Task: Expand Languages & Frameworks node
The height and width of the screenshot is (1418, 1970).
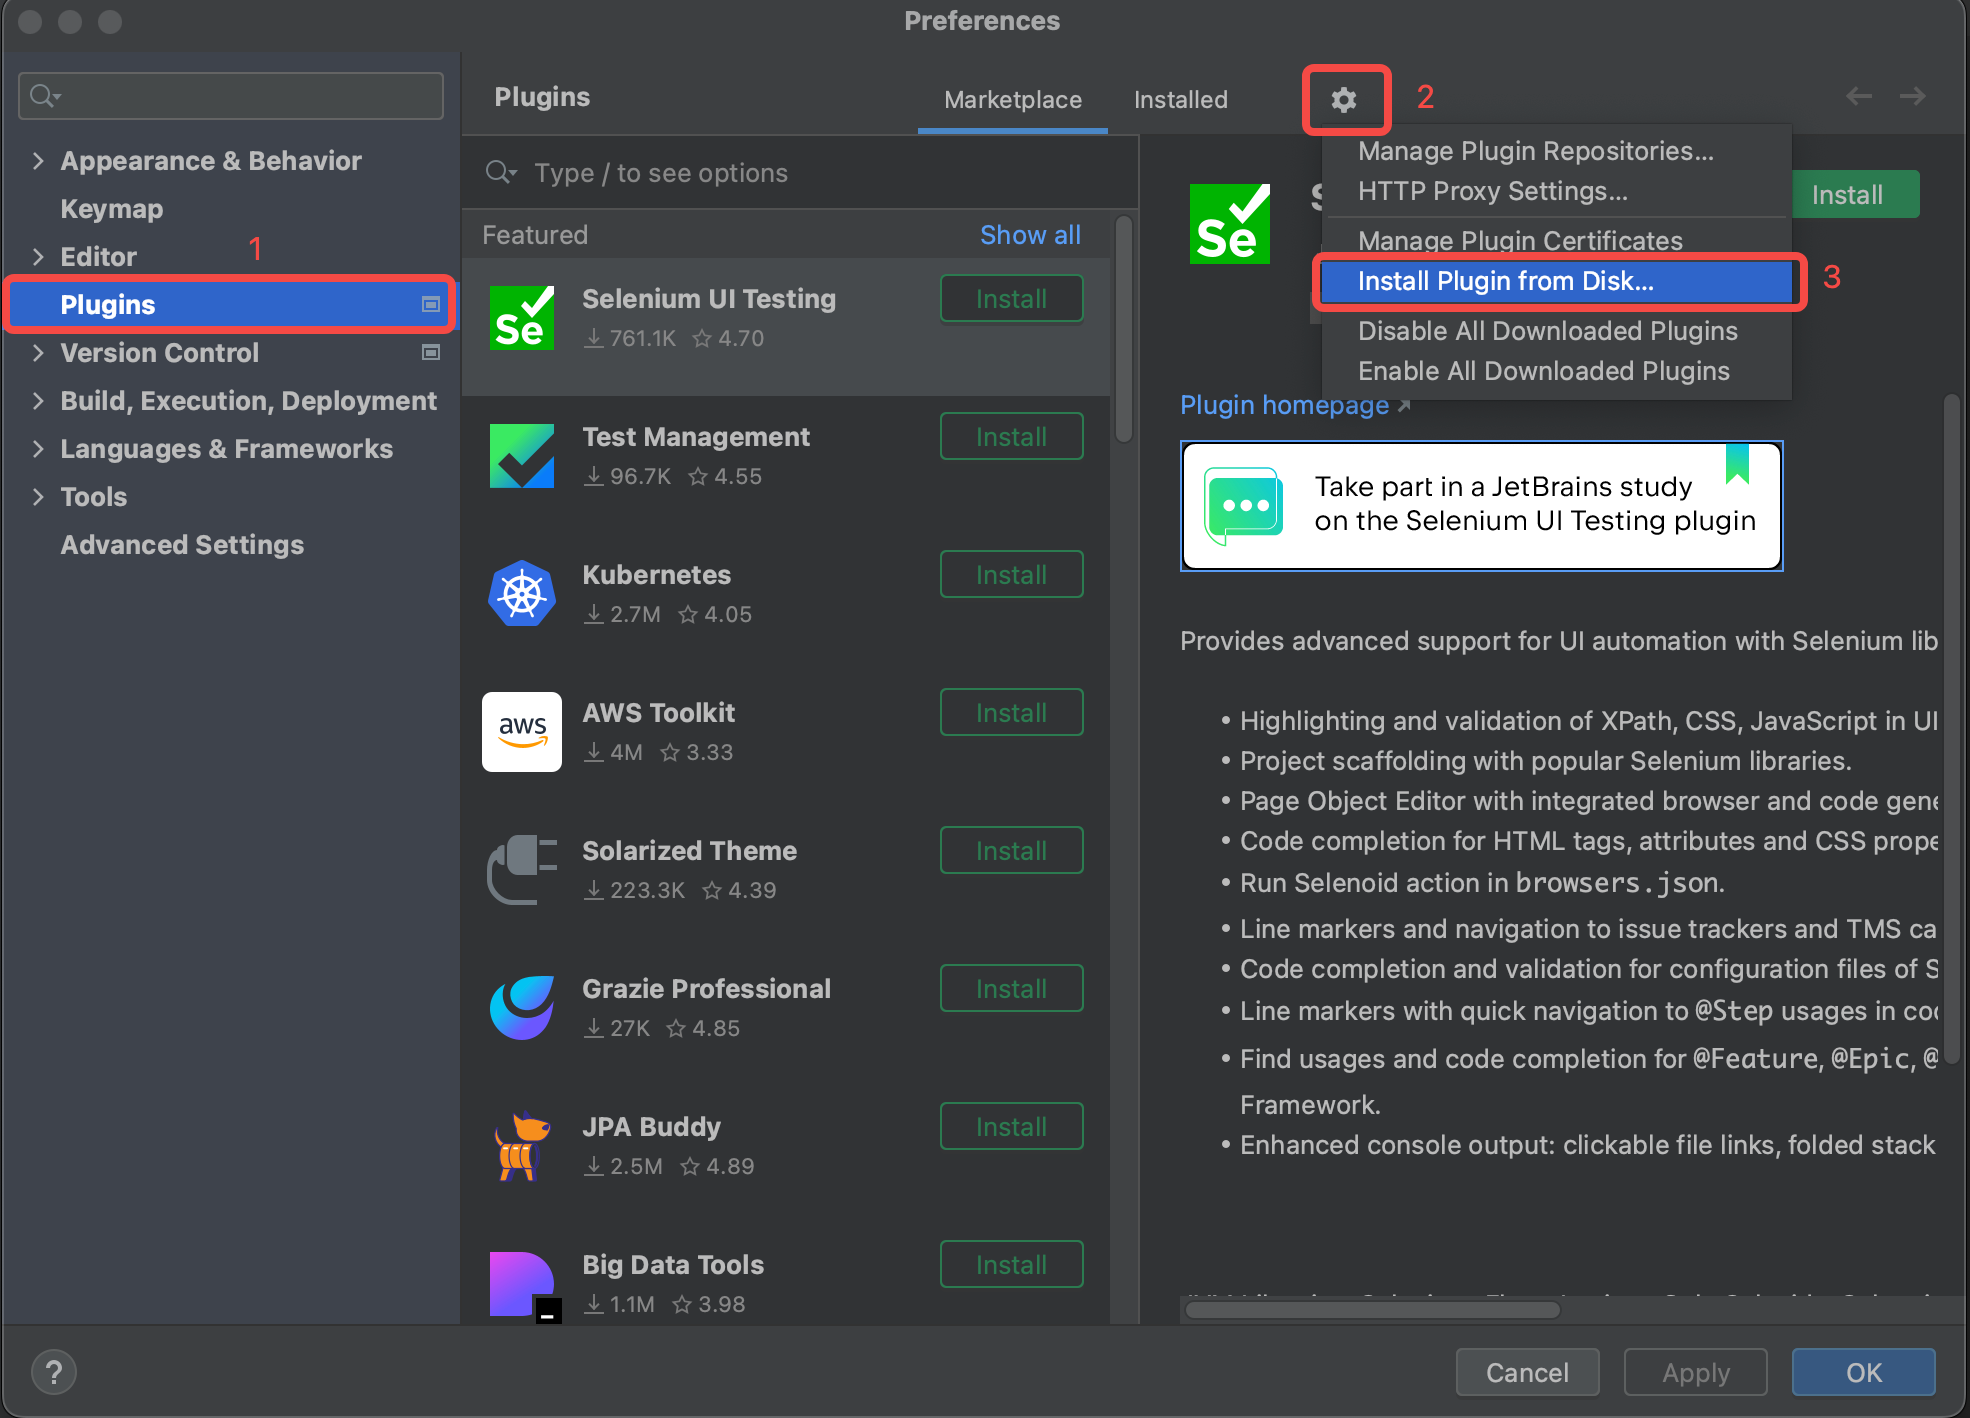Action: pos(38,449)
